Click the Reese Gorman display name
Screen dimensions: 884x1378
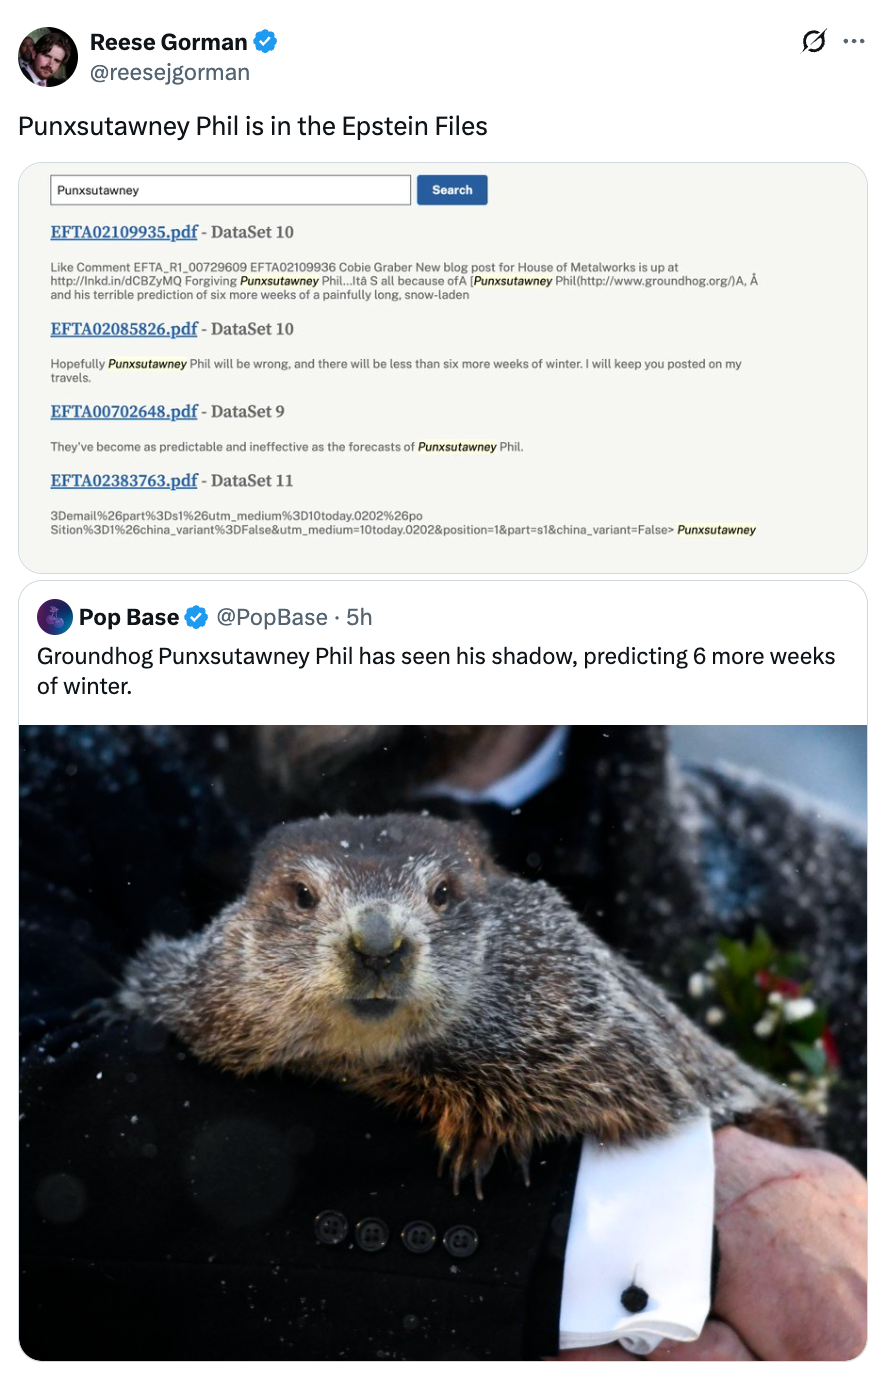coord(169,42)
